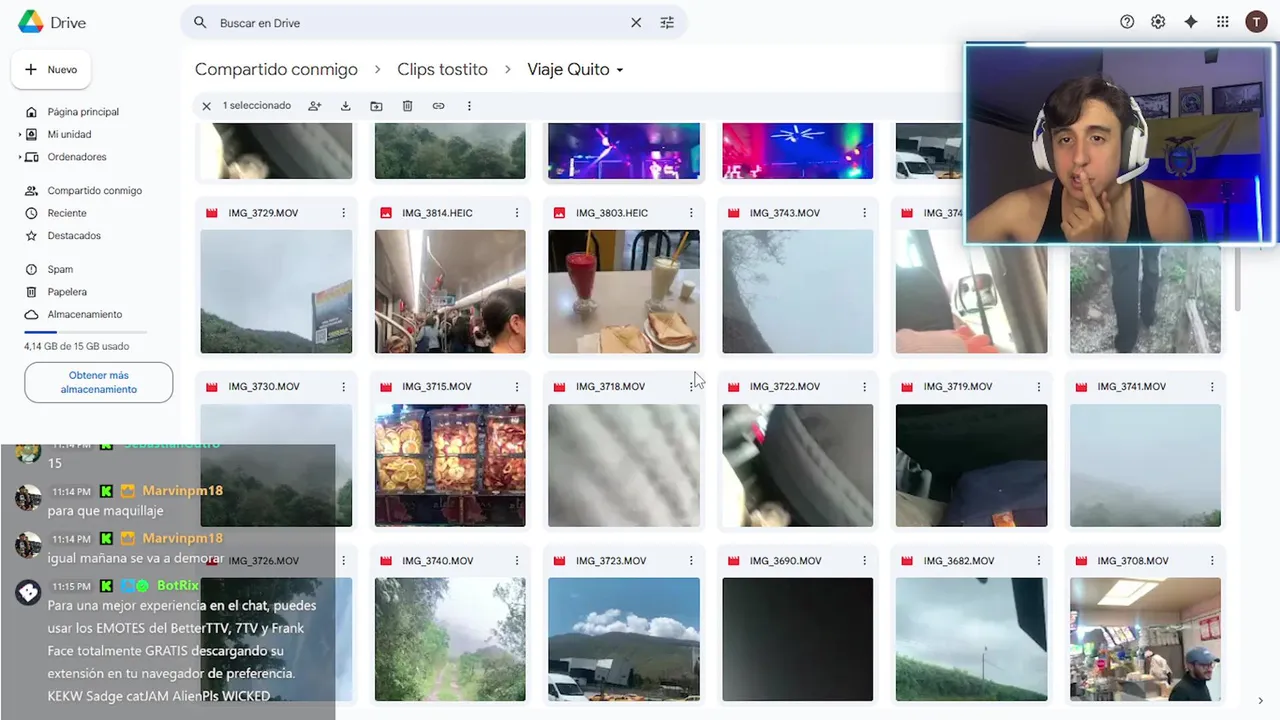Go to Compartido conmigo breadcrumb
Screen dimensions: 1280x720
pos(276,69)
